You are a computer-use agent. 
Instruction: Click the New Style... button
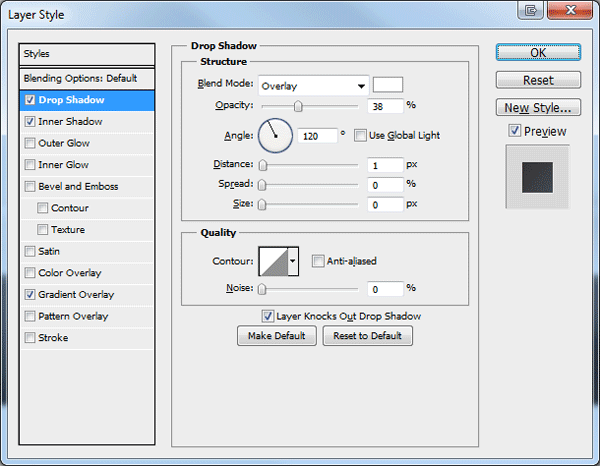(x=538, y=108)
